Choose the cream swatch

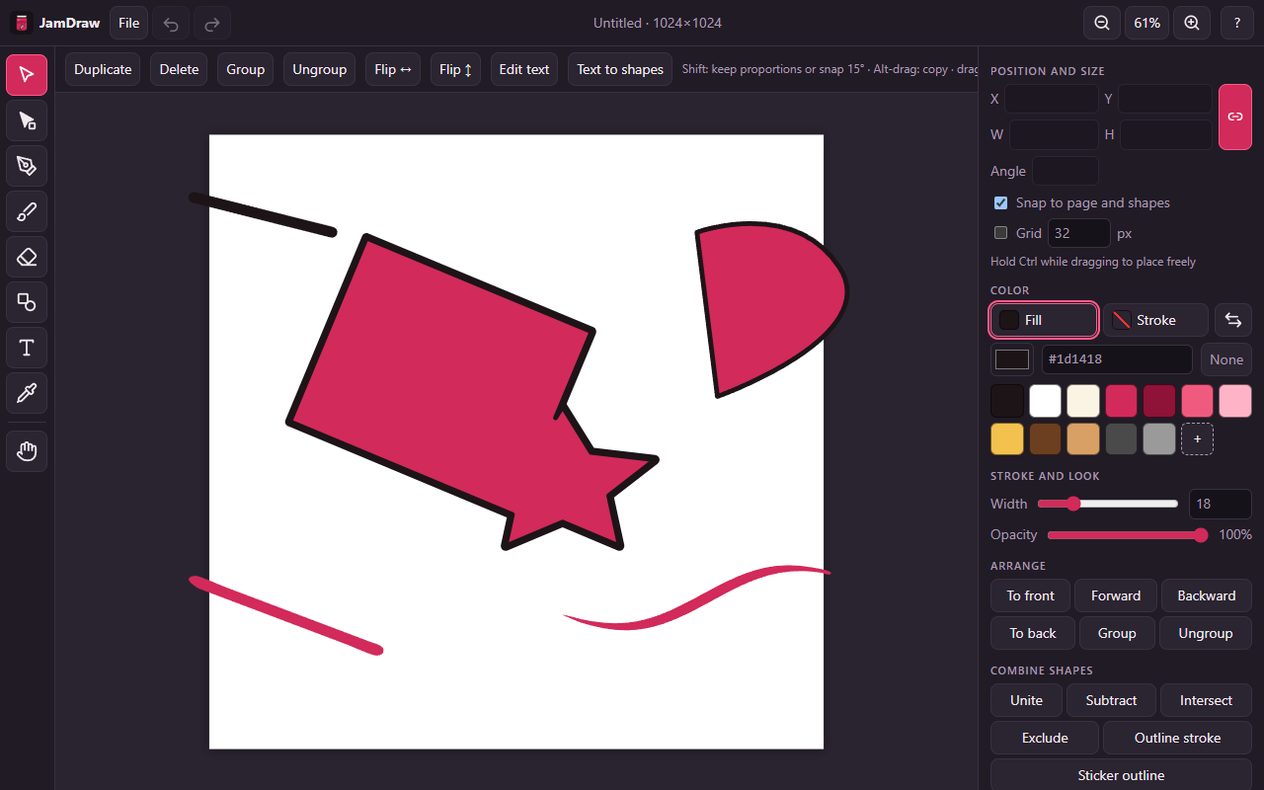(1083, 401)
